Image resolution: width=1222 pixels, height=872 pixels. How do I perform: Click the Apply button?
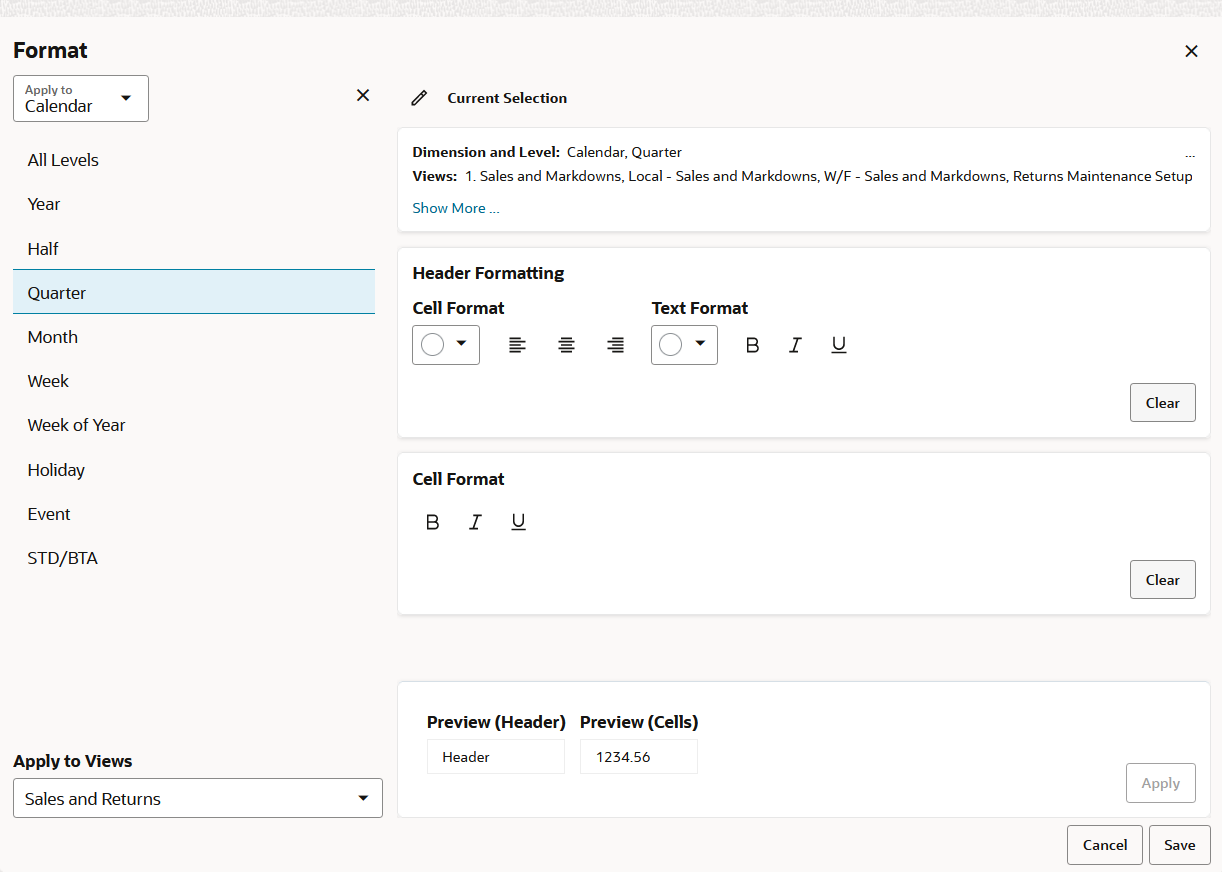[x=1161, y=783]
